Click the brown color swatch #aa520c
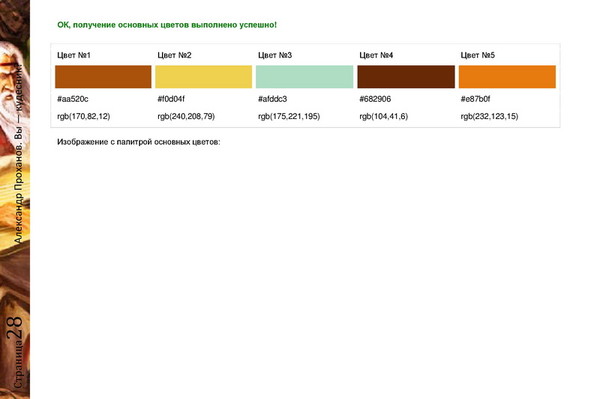 [x=103, y=77]
